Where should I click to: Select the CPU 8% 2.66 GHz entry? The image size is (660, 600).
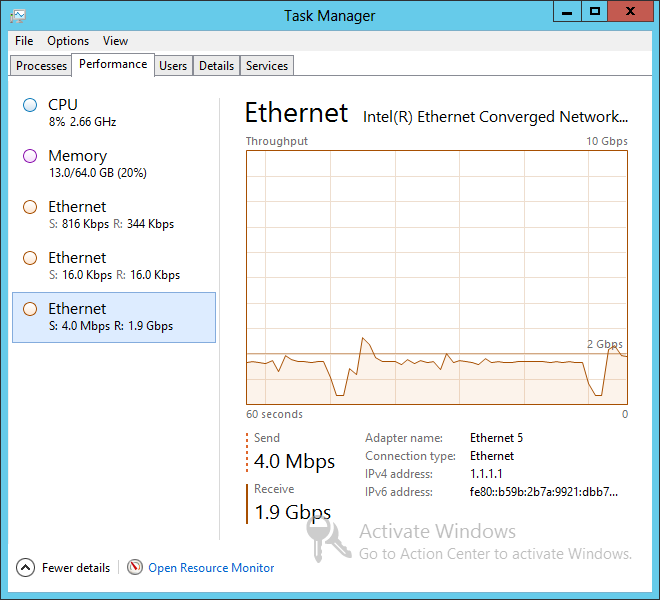point(114,113)
